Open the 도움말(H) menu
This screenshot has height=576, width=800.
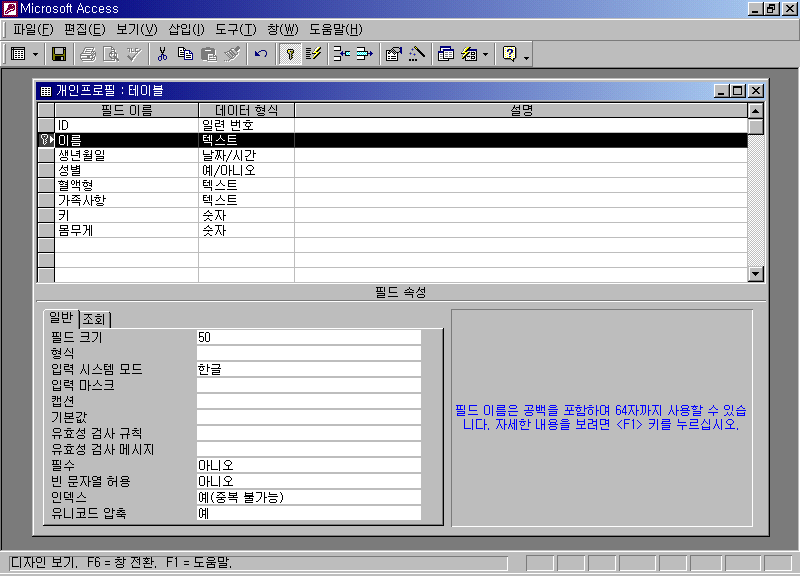(x=336, y=30)
